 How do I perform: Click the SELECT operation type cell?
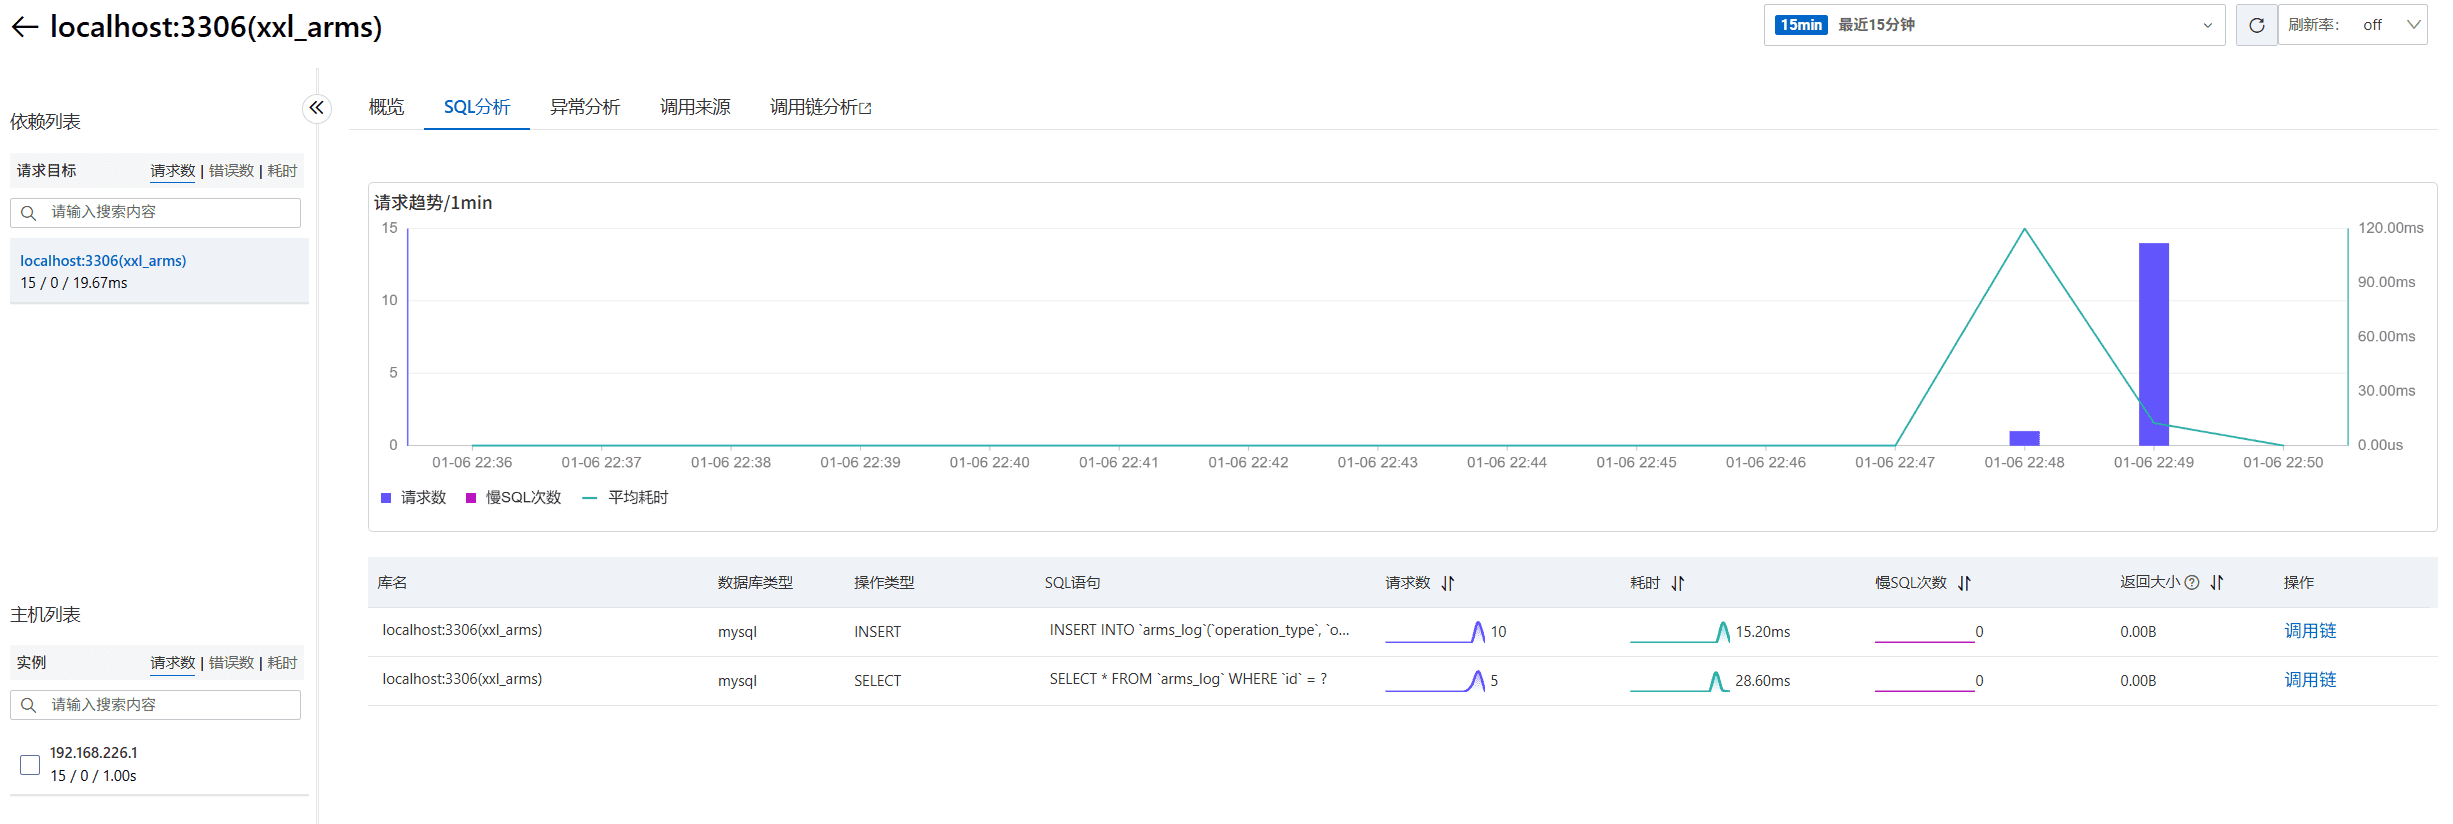point(877,681)
